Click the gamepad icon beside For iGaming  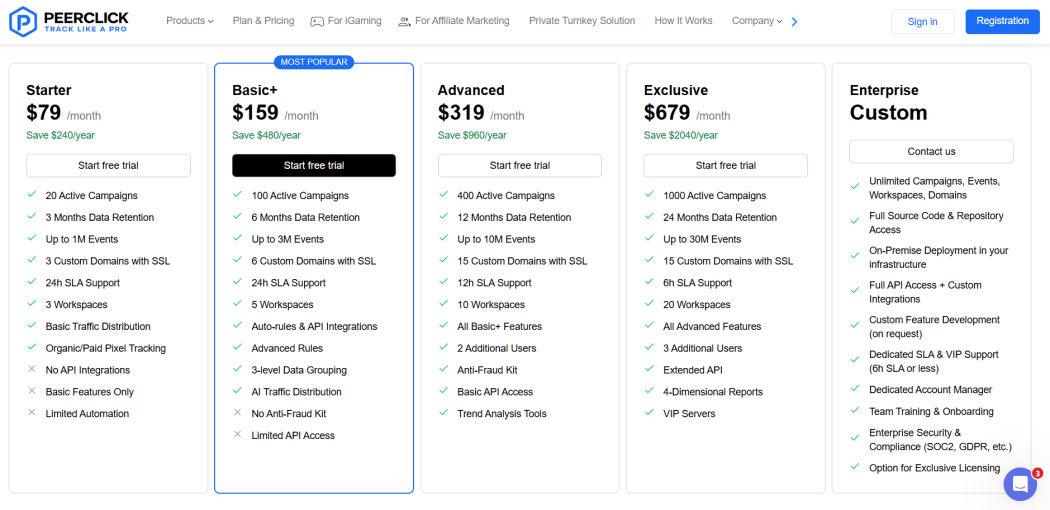click(317, 21)
